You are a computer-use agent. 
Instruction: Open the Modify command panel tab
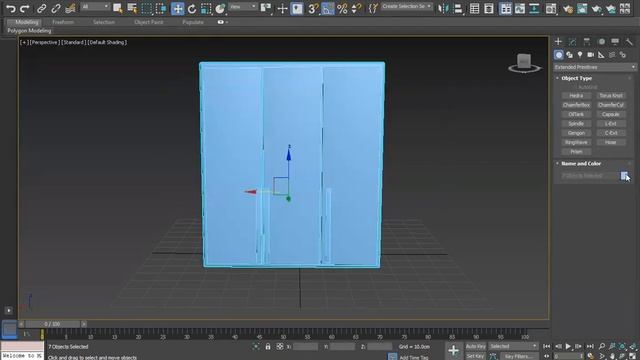[572, 42]
